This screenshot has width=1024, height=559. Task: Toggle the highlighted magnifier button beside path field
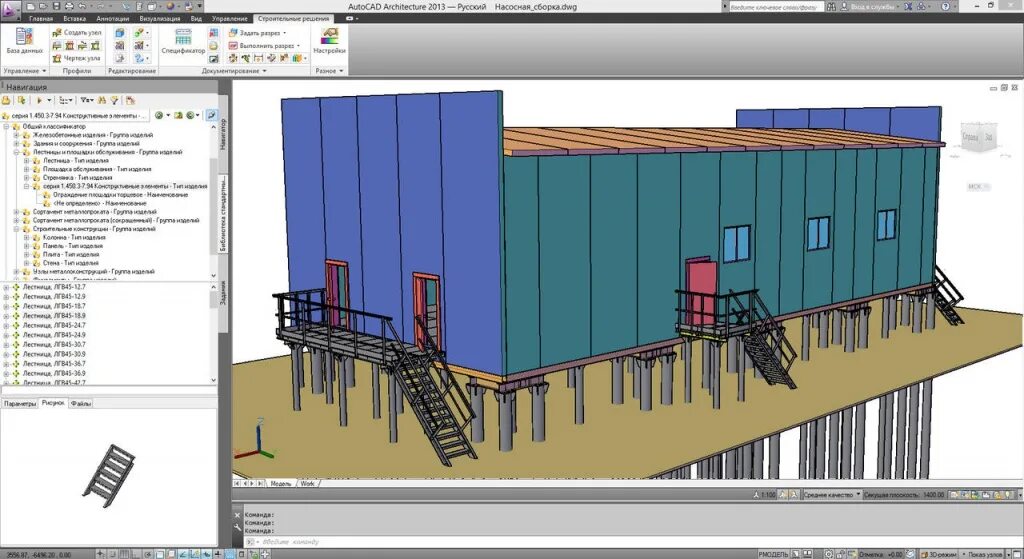pos(211,115)
